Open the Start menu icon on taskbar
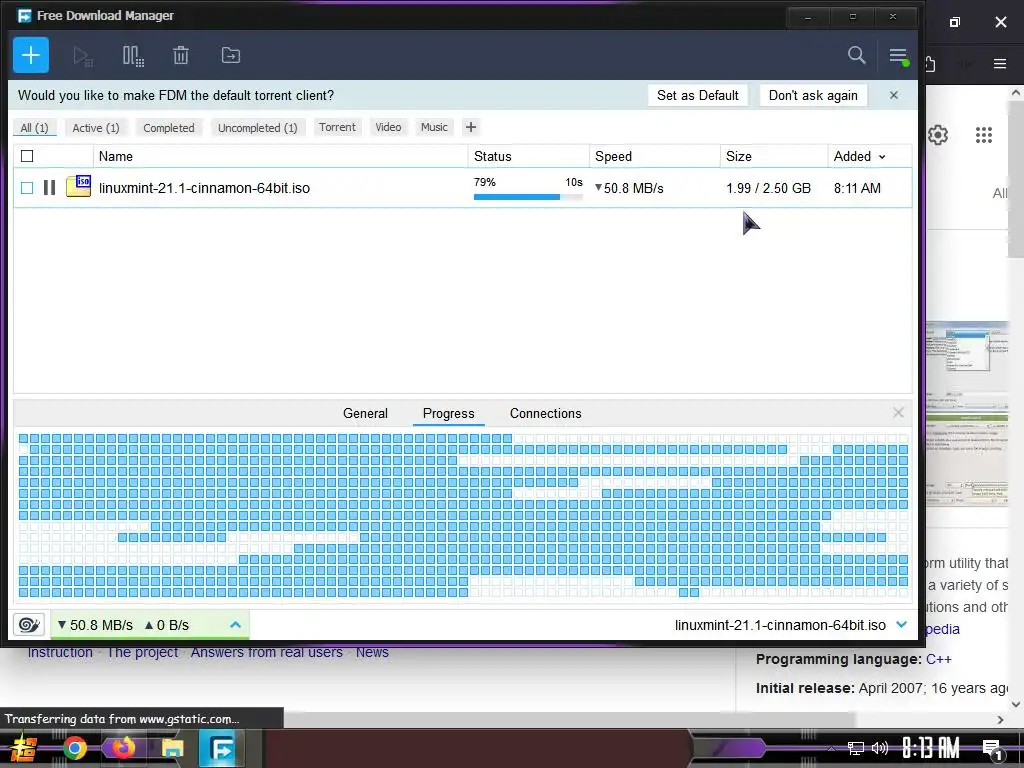Viewport: 1024px width, 768px height. 24,748
